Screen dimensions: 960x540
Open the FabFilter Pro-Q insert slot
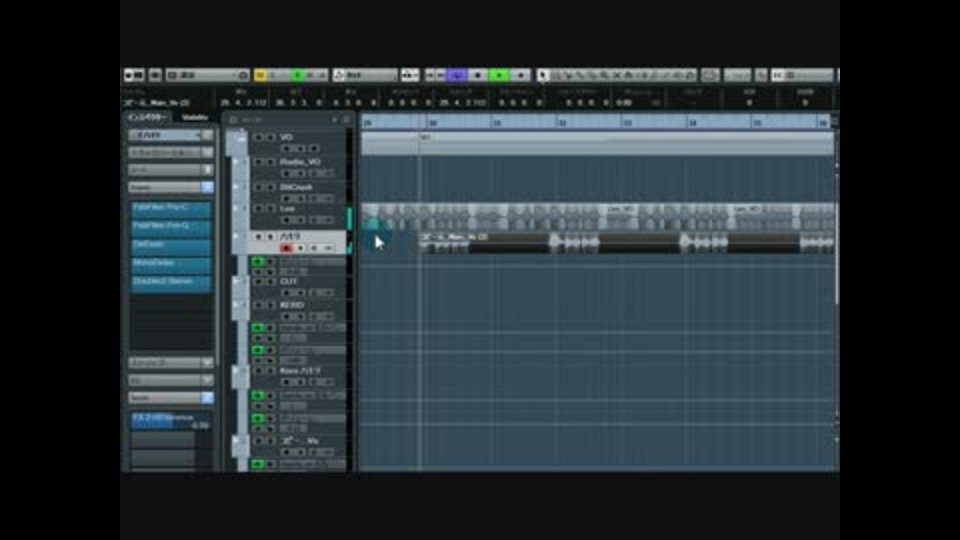(x=171, y=228)
